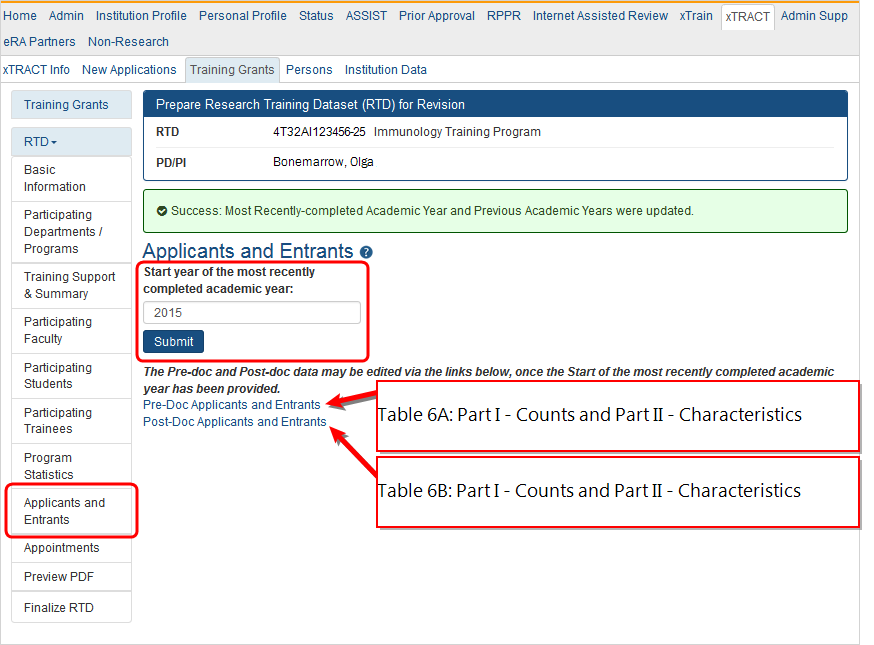Screen dimensions: 874x645
Task: Open the ASSIST menu item
Action: pos(366,16)
